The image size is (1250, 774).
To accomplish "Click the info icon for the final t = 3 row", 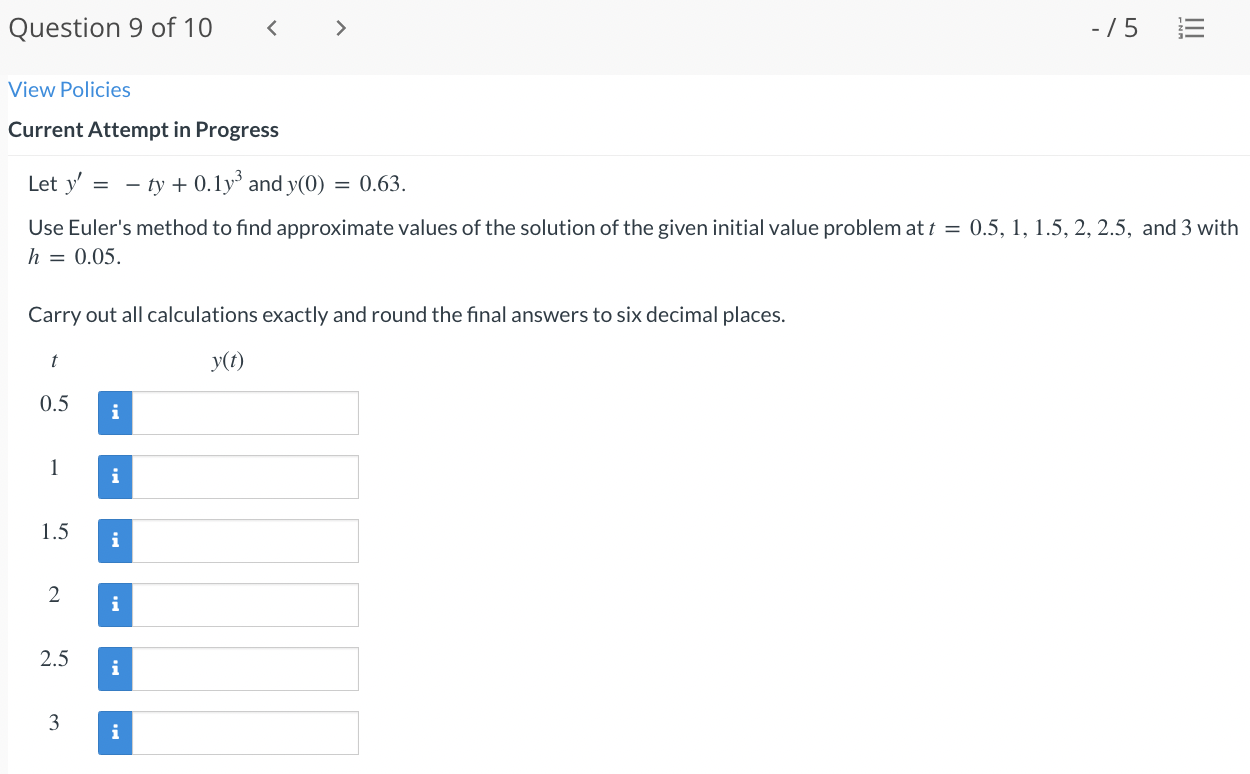I will pyautogui.click(x=114, y=732).
